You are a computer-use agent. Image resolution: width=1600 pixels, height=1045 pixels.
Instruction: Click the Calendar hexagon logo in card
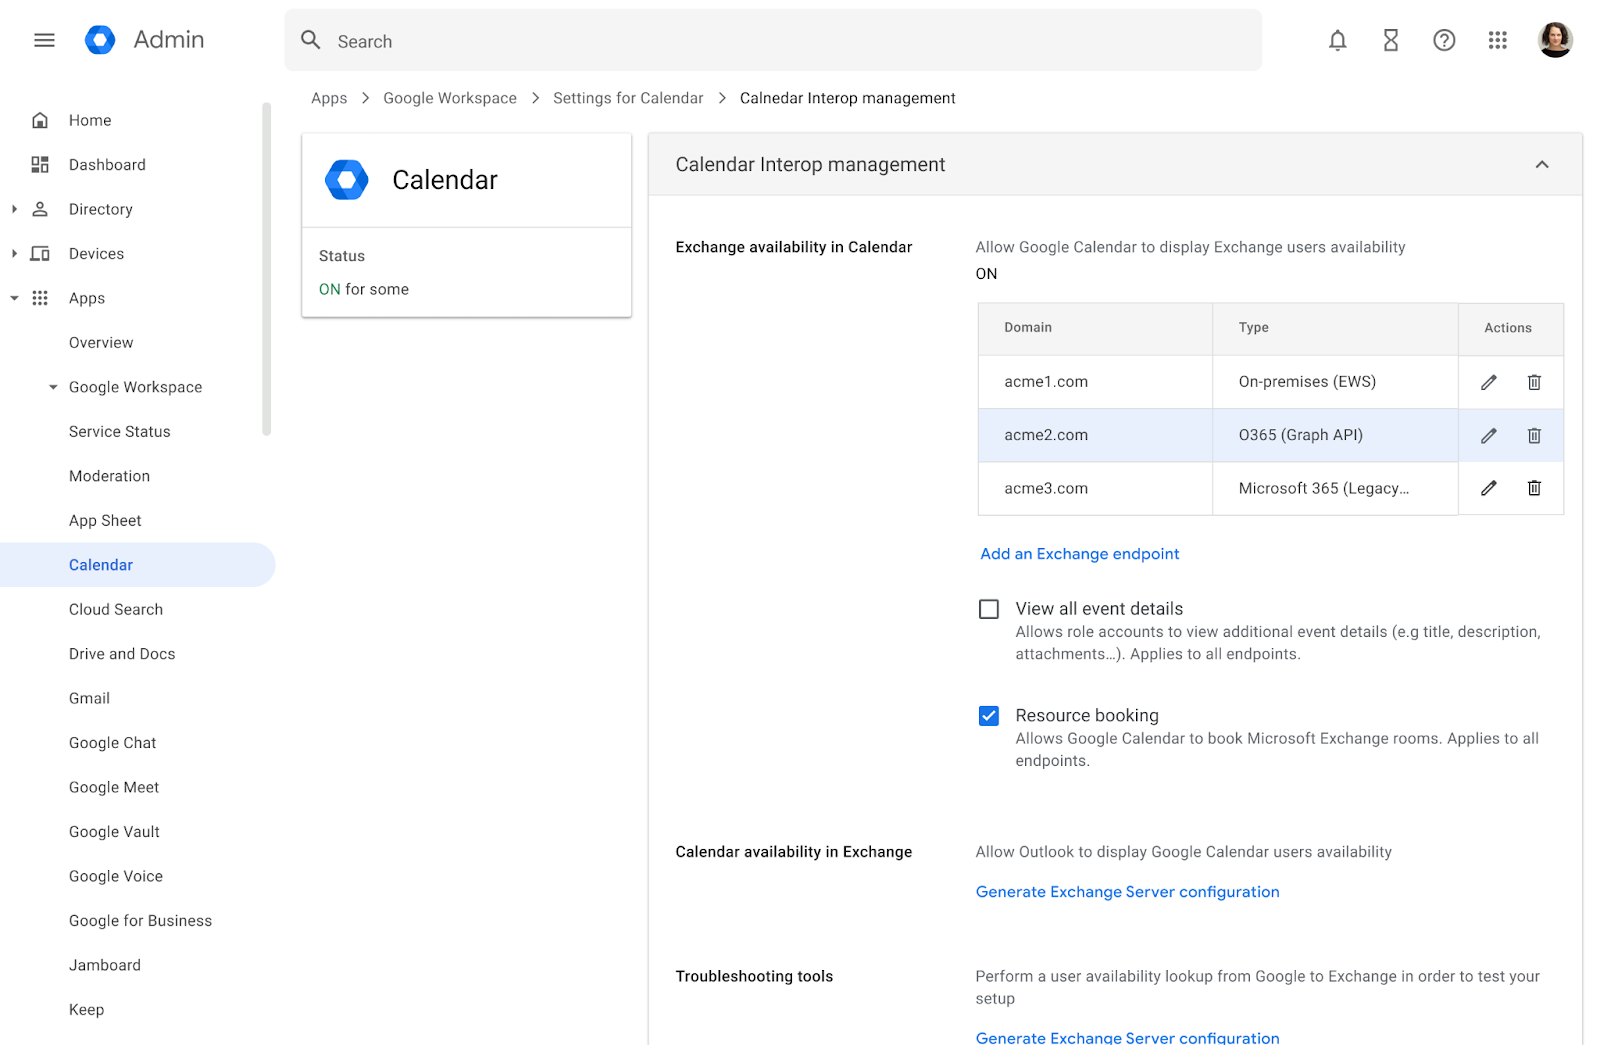(x=347, y=180)
